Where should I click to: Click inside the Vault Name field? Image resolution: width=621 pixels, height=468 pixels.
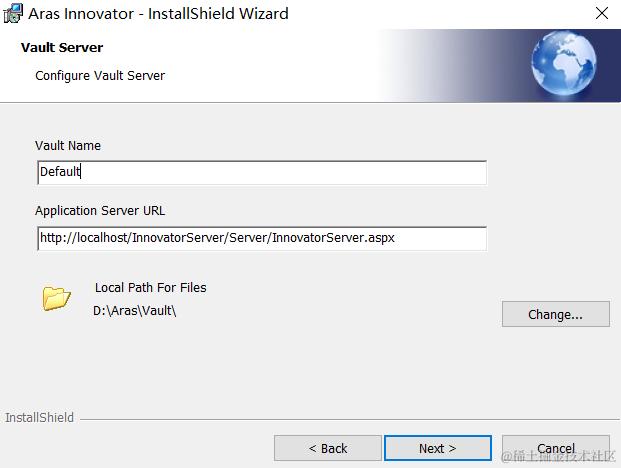coord(262,172)
